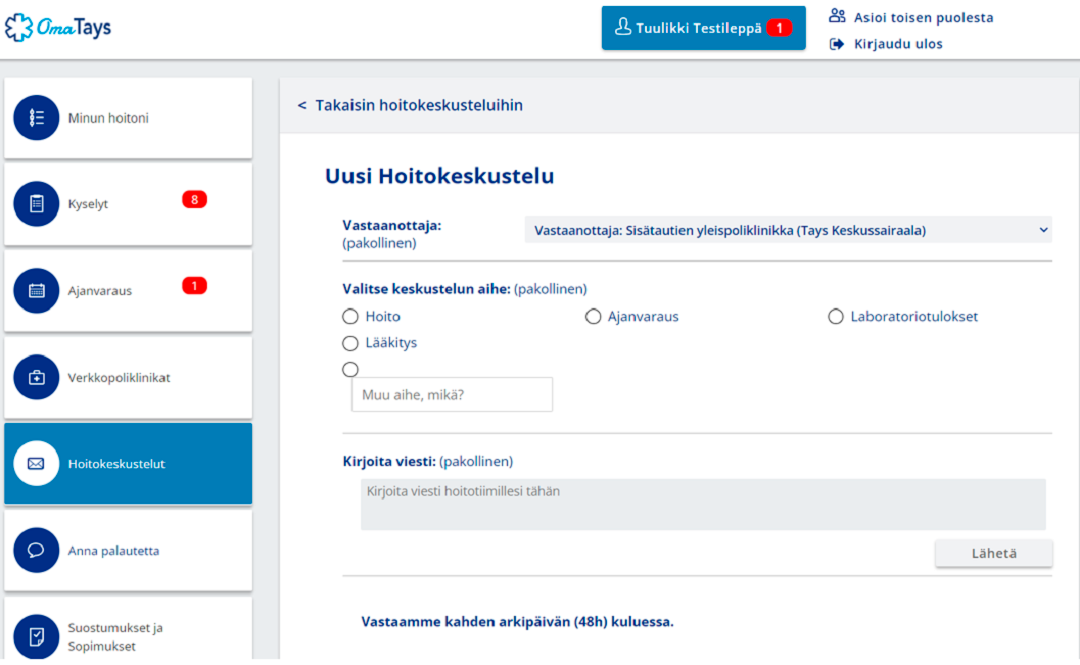1080x665 pixels.
Task: Open Kyselyt clipboard icon
Action: pyautogui.click(x=37, y=204)
